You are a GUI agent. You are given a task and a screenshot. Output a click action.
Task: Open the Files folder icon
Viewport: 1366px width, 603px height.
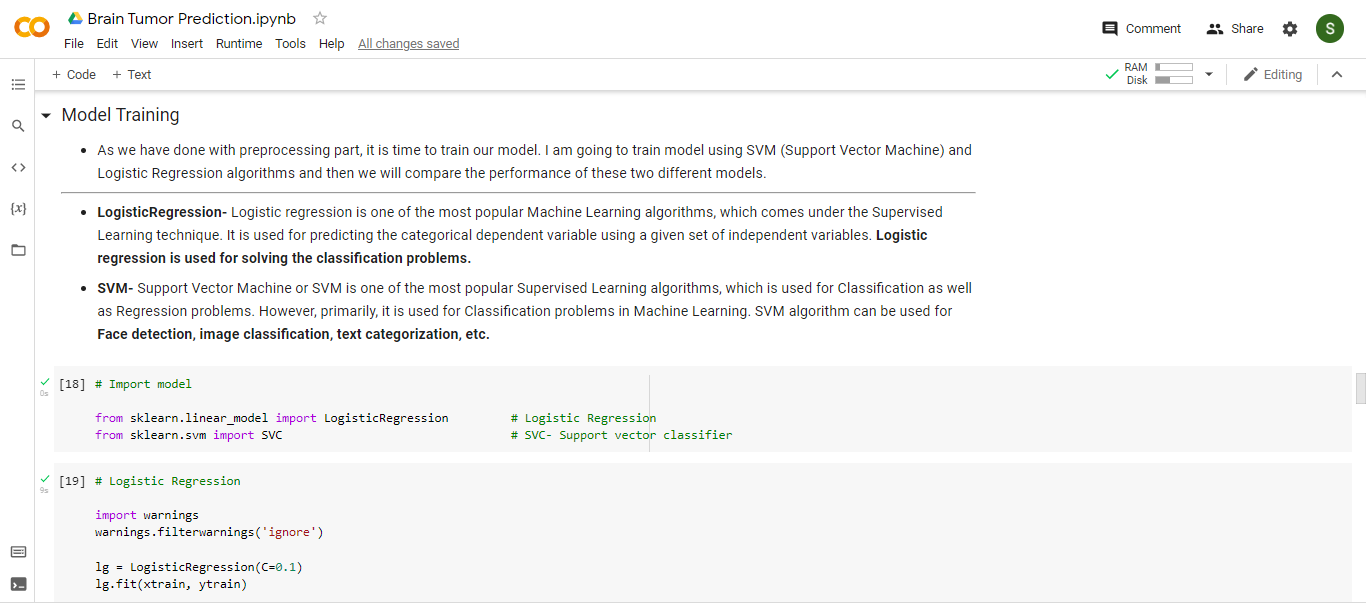pos(18,250)
